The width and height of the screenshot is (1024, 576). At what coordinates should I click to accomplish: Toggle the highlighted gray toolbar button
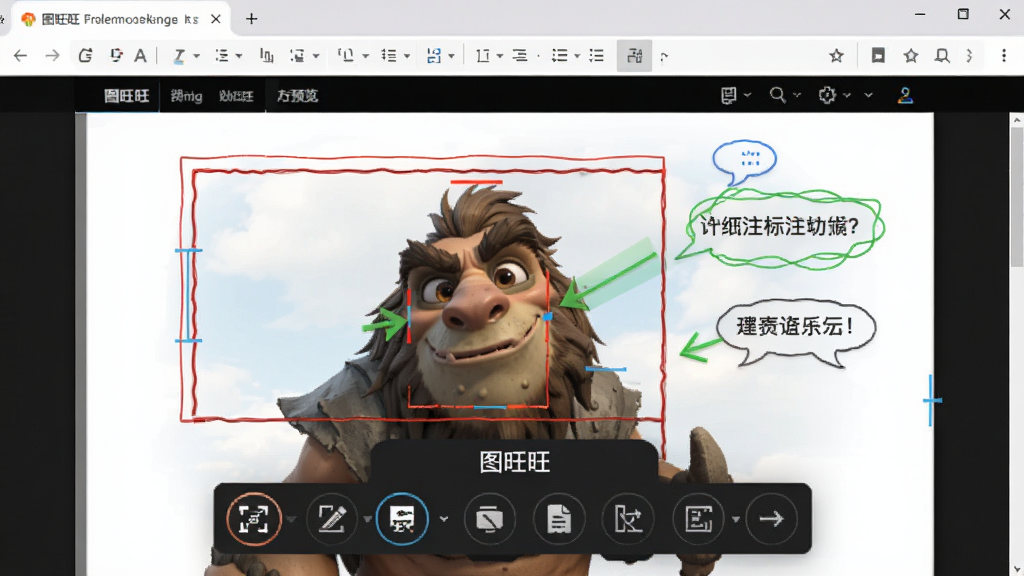634,56
